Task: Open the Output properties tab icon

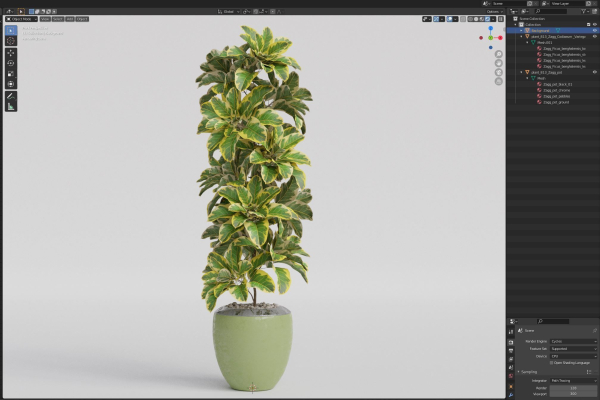Action: (511, 351)
